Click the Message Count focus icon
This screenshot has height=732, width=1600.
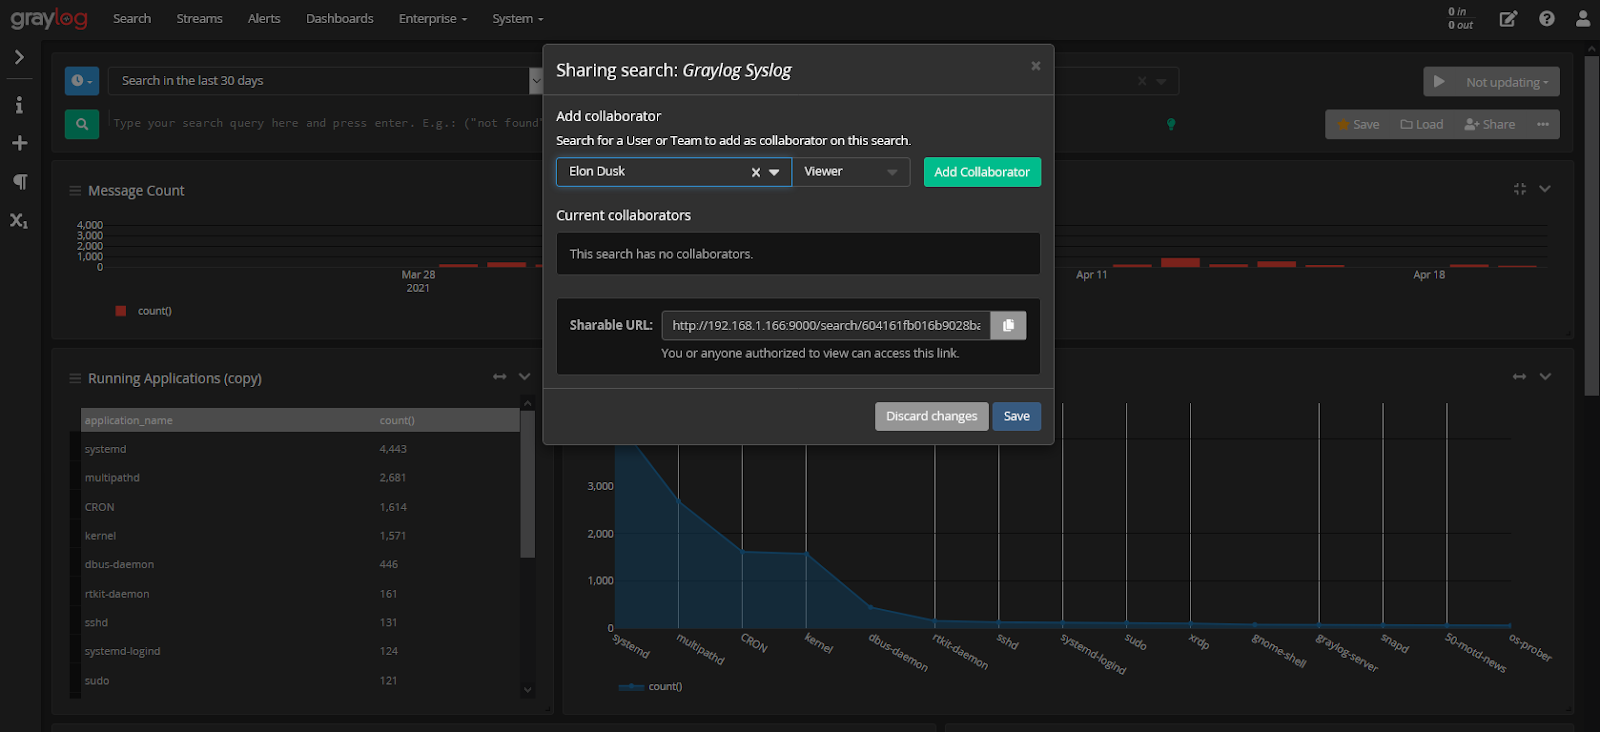[x=1520, y=188]
